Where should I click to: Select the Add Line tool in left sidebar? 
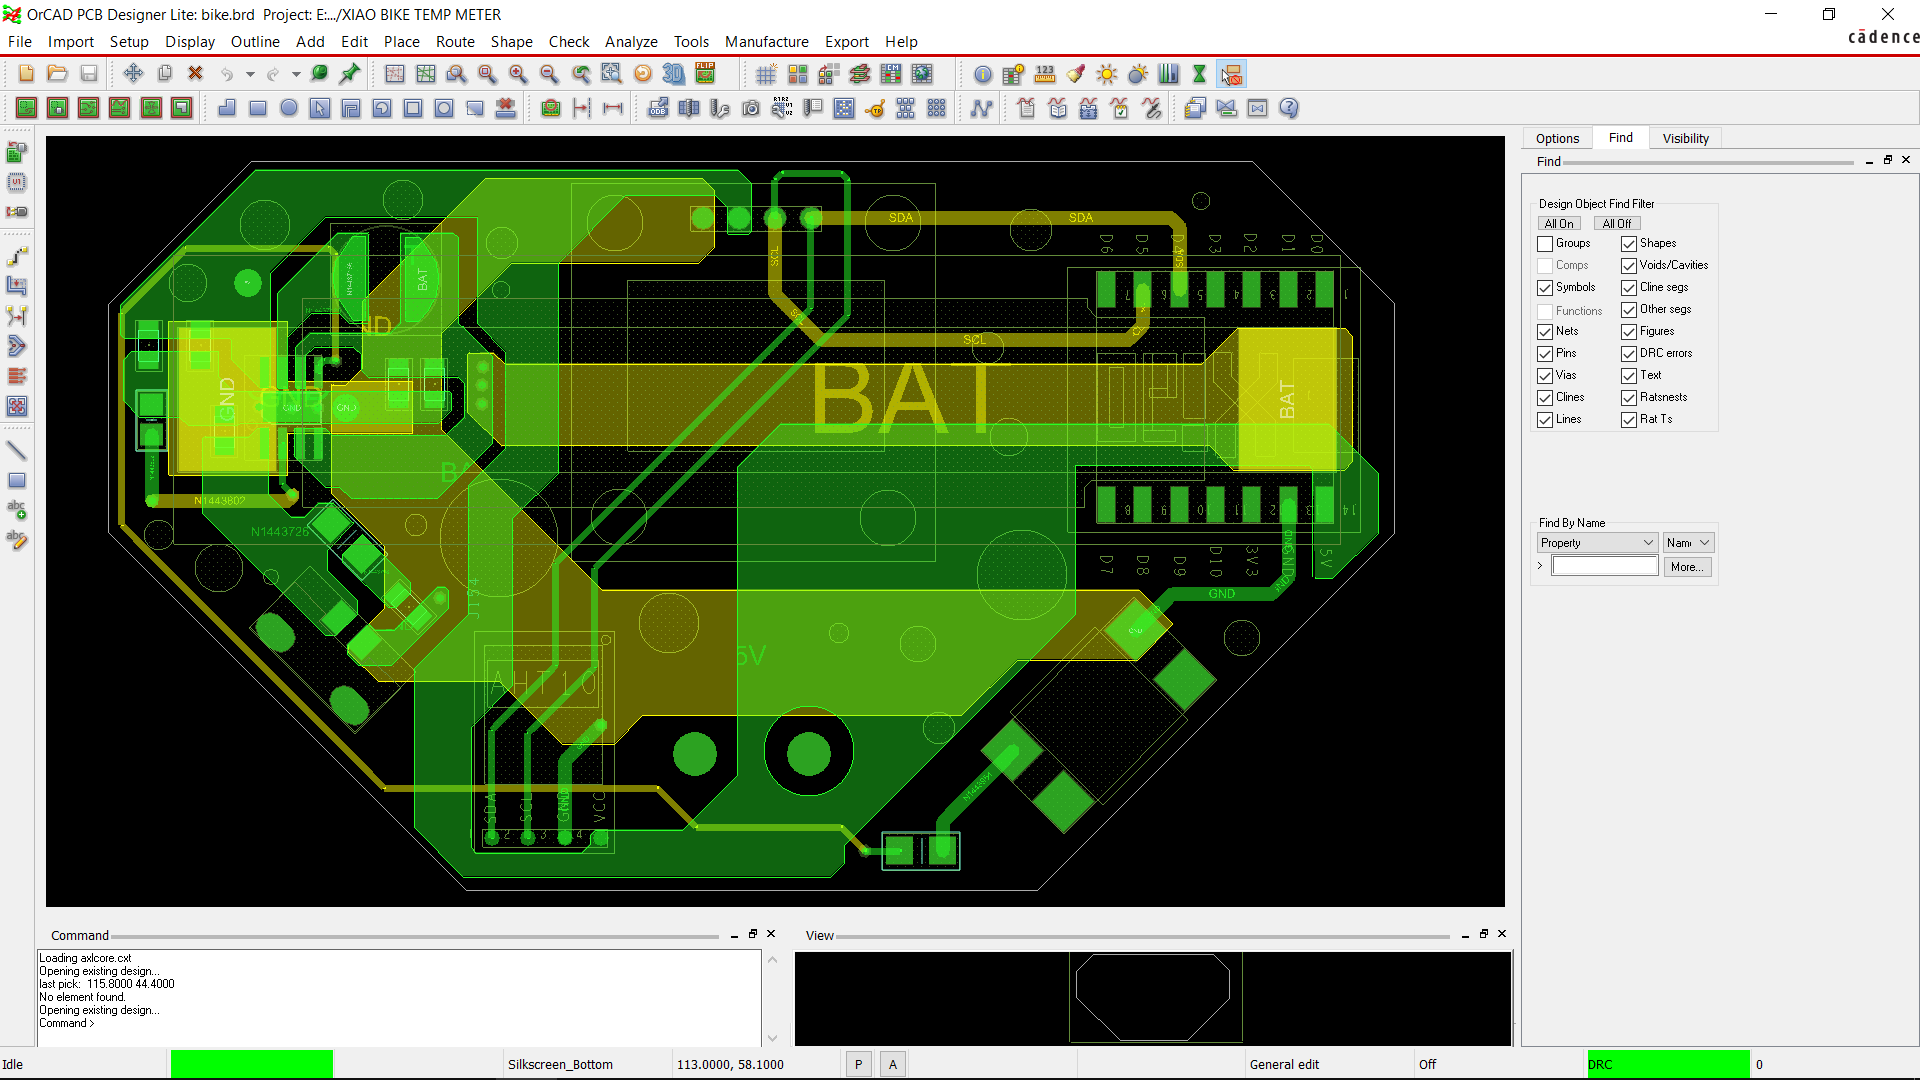coord(17,450)
